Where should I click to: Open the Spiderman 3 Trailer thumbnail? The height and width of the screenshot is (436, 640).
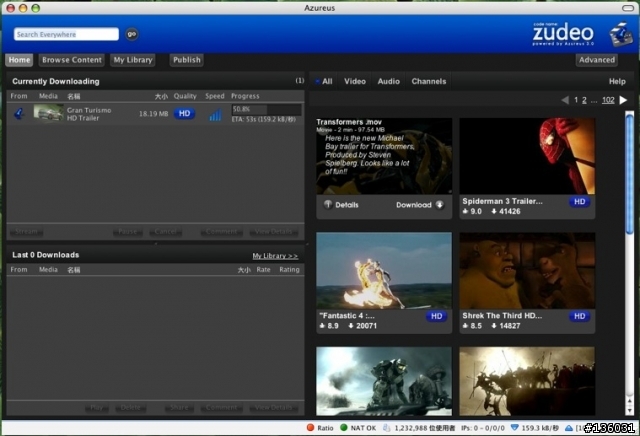[527, 156]
